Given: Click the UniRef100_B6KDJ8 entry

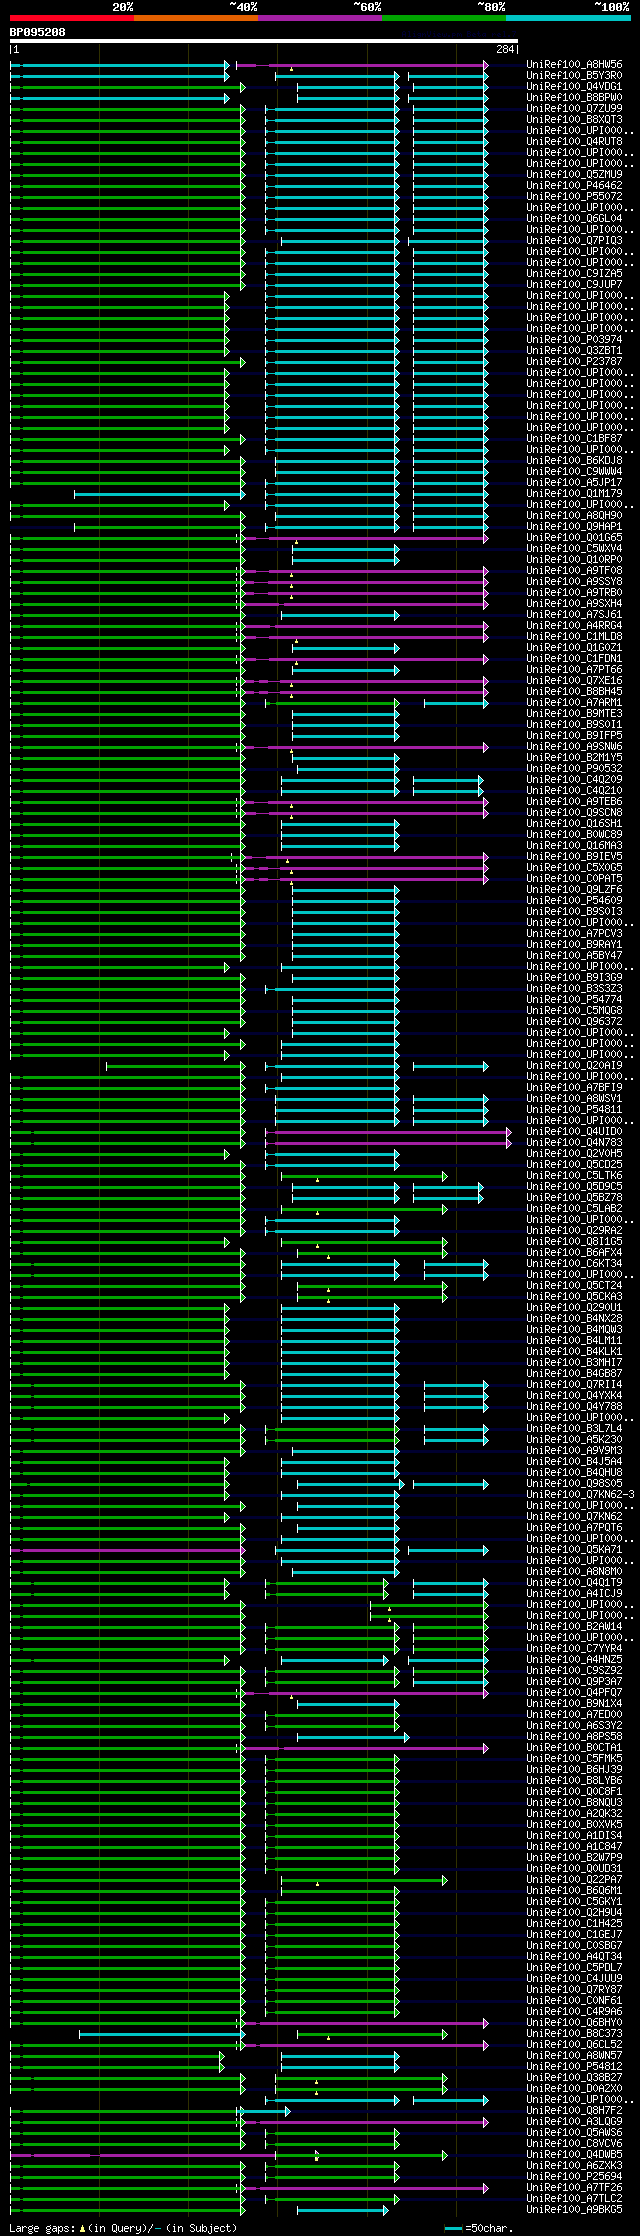Looking at the screenshot, I should (574, 460).
